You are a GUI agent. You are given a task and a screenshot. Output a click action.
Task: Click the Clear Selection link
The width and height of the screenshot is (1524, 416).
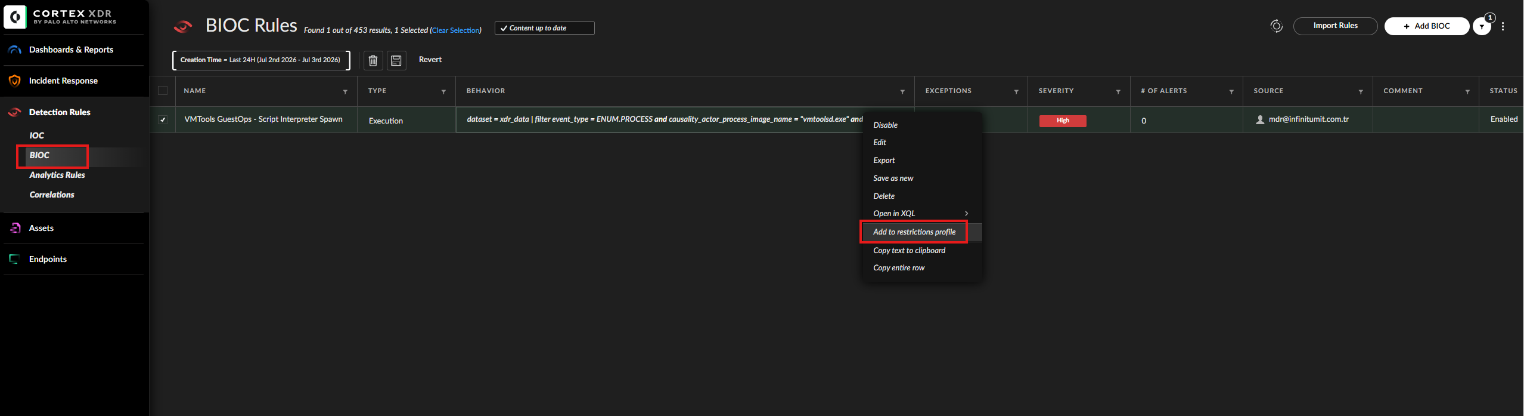pyautogui.click(x=455, y=30)
